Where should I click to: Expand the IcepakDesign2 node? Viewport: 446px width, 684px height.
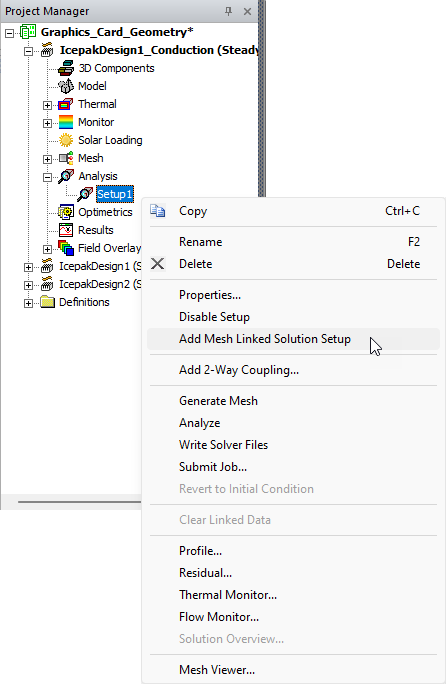(28, 285)
